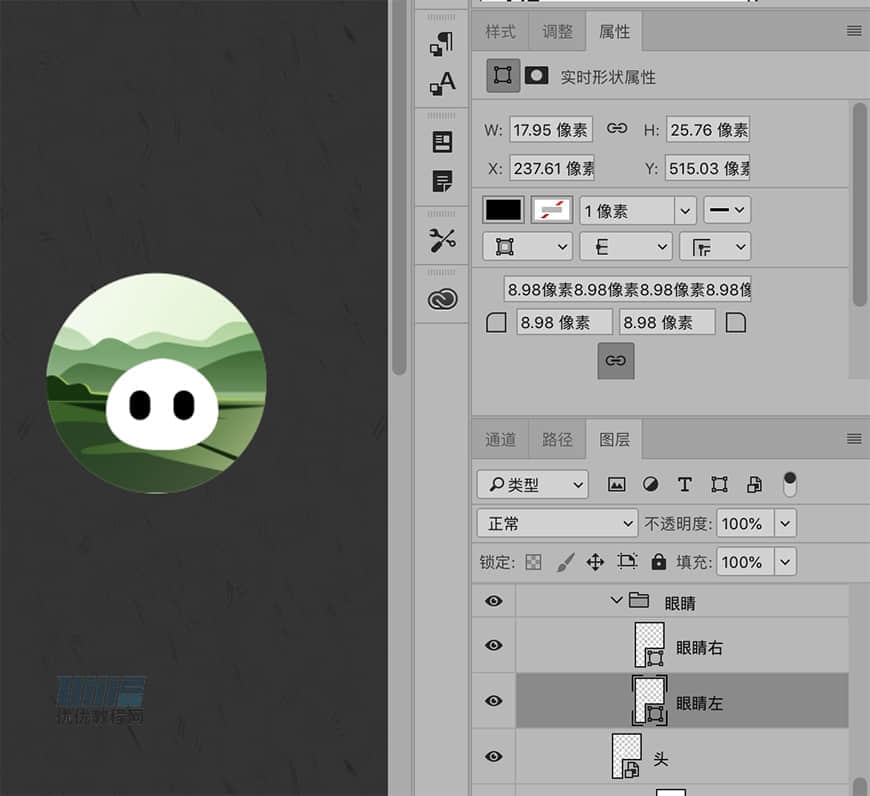Toggle visibility of the 头 layer
This screenshot has width=870, height=796.
click(493, 758)
